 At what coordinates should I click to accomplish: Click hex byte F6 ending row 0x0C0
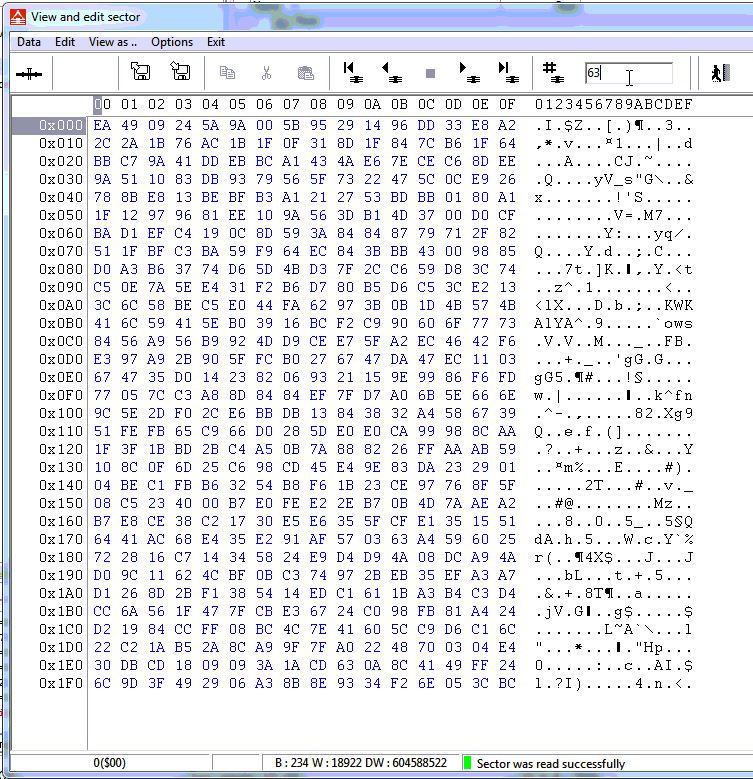coord(507,341)
